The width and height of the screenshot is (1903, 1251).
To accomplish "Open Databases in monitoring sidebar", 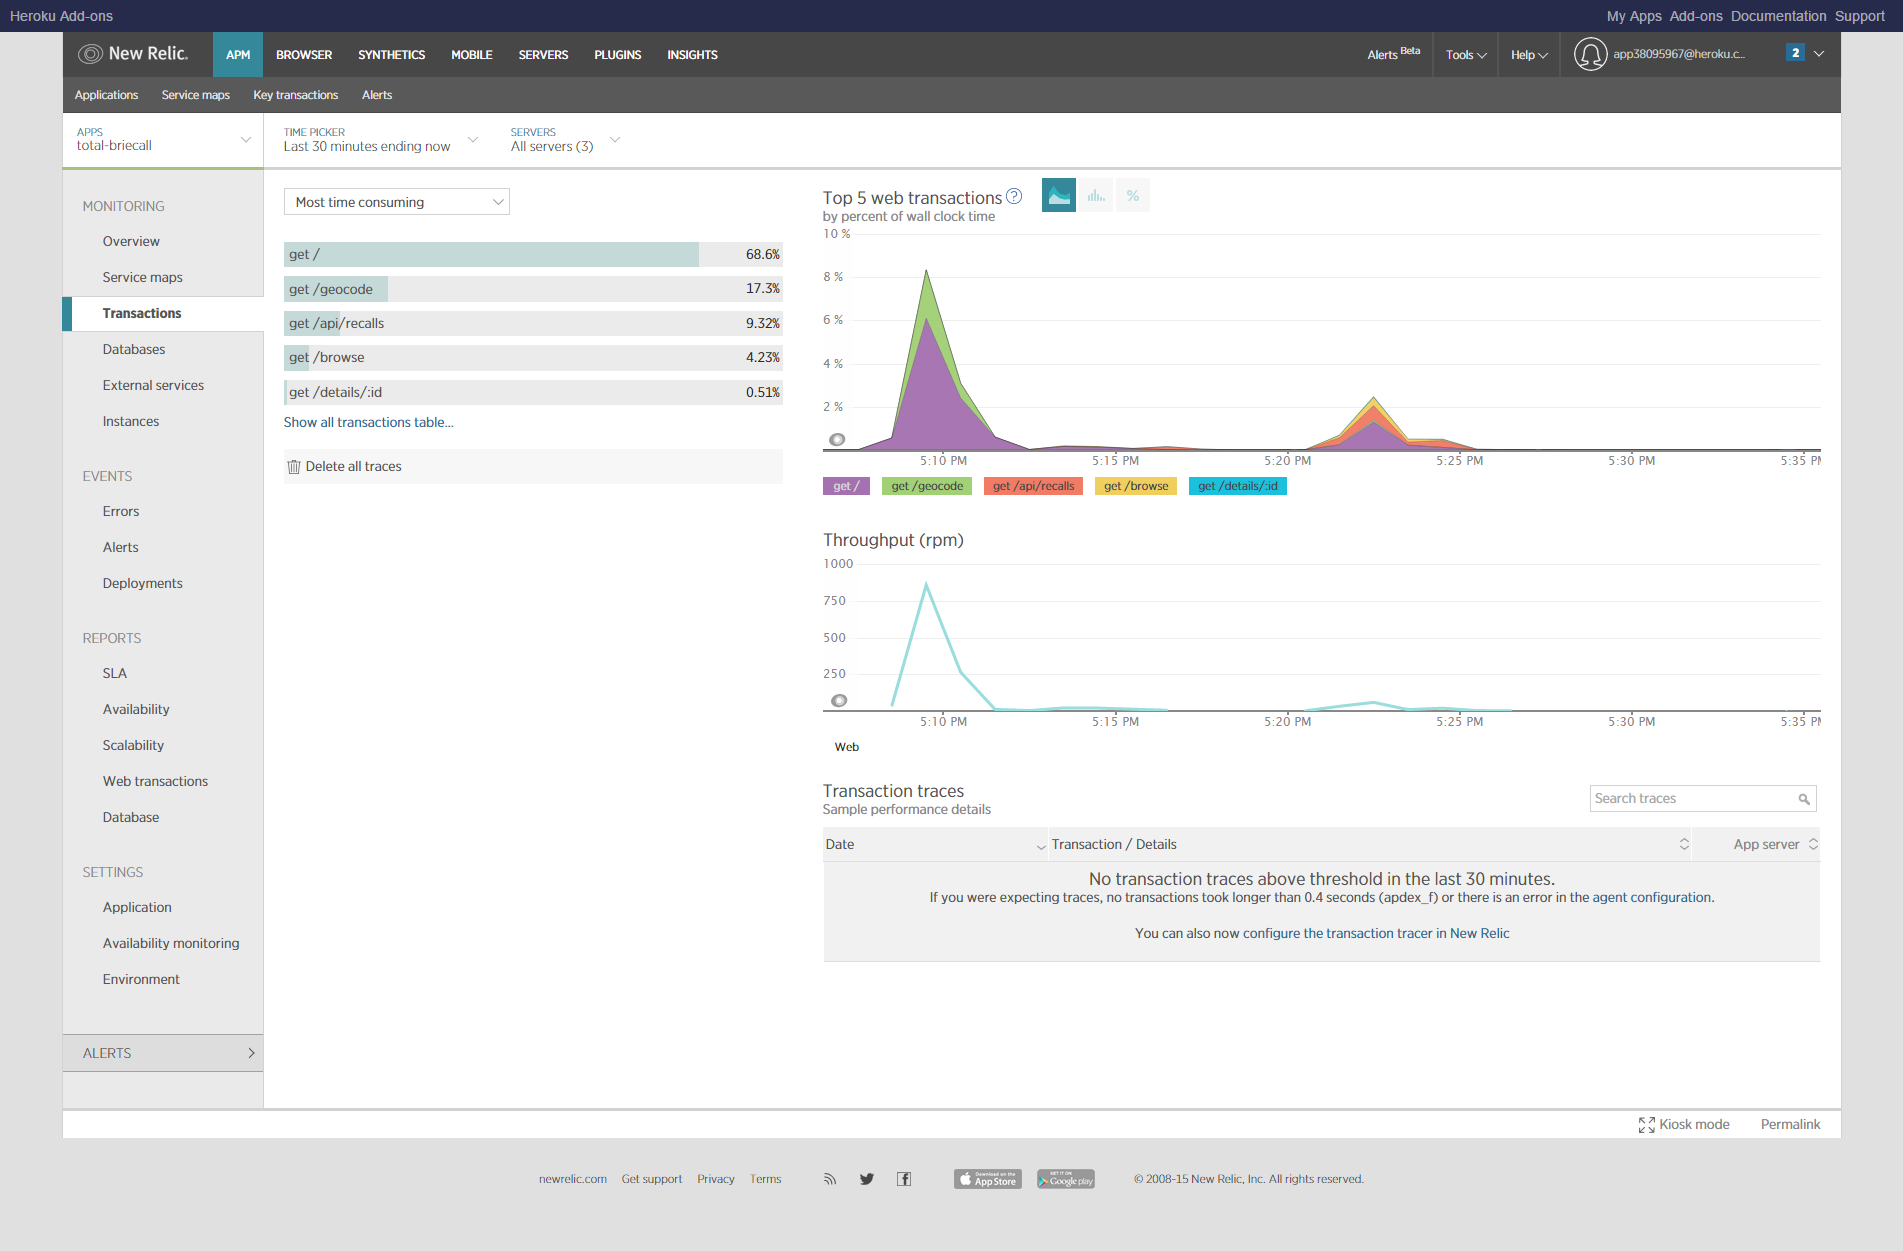I will (134, 350).
